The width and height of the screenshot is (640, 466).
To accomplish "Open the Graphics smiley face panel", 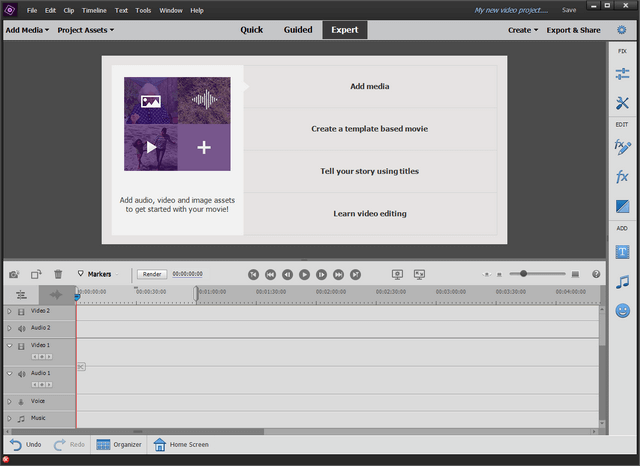I will pos(622,311).
